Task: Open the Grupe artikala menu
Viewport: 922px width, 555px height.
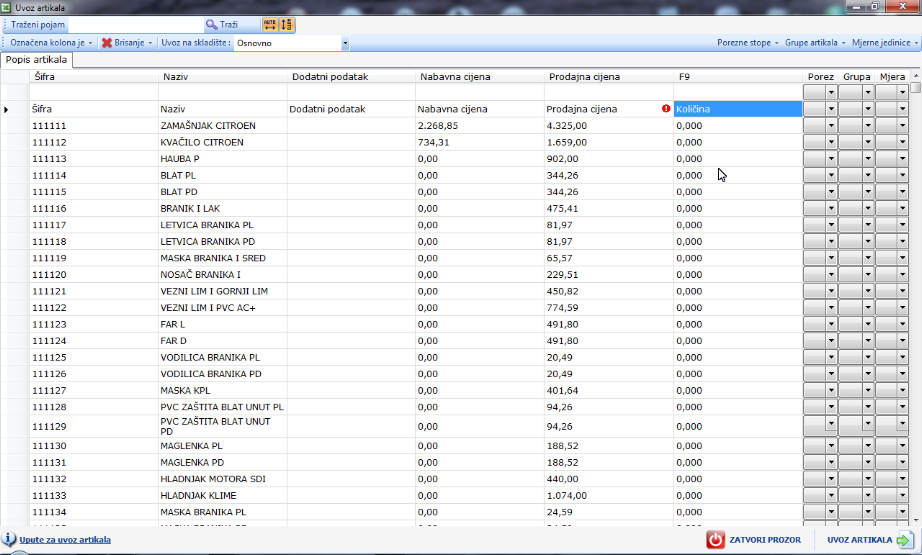Action: [815, 42]
